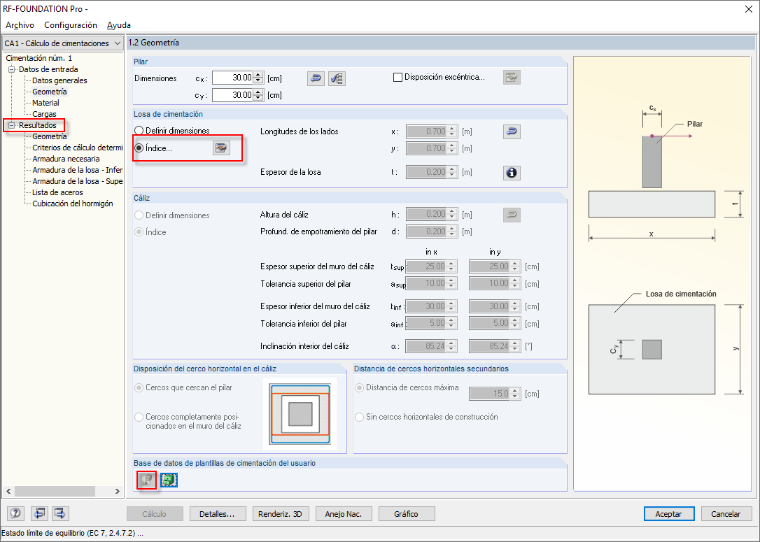Click Aceptar button
This screenshot has height=542, width=760.
point(669,514)
